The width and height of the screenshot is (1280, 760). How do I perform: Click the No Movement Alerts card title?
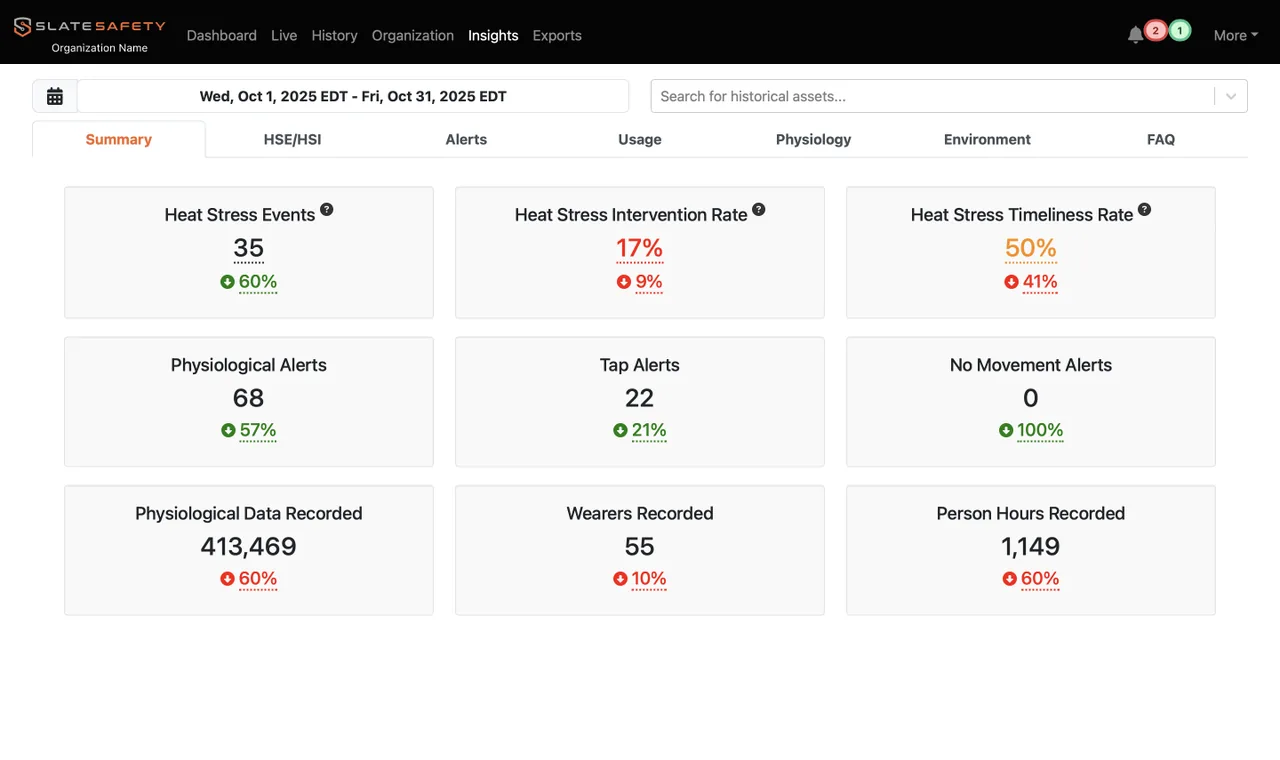coord(1031,365)
